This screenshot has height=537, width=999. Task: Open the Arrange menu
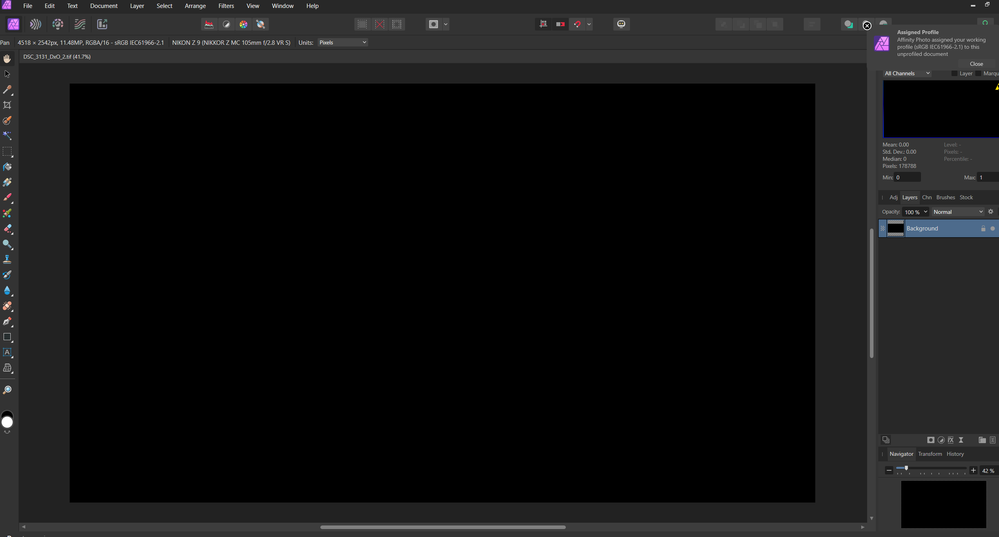195,6
